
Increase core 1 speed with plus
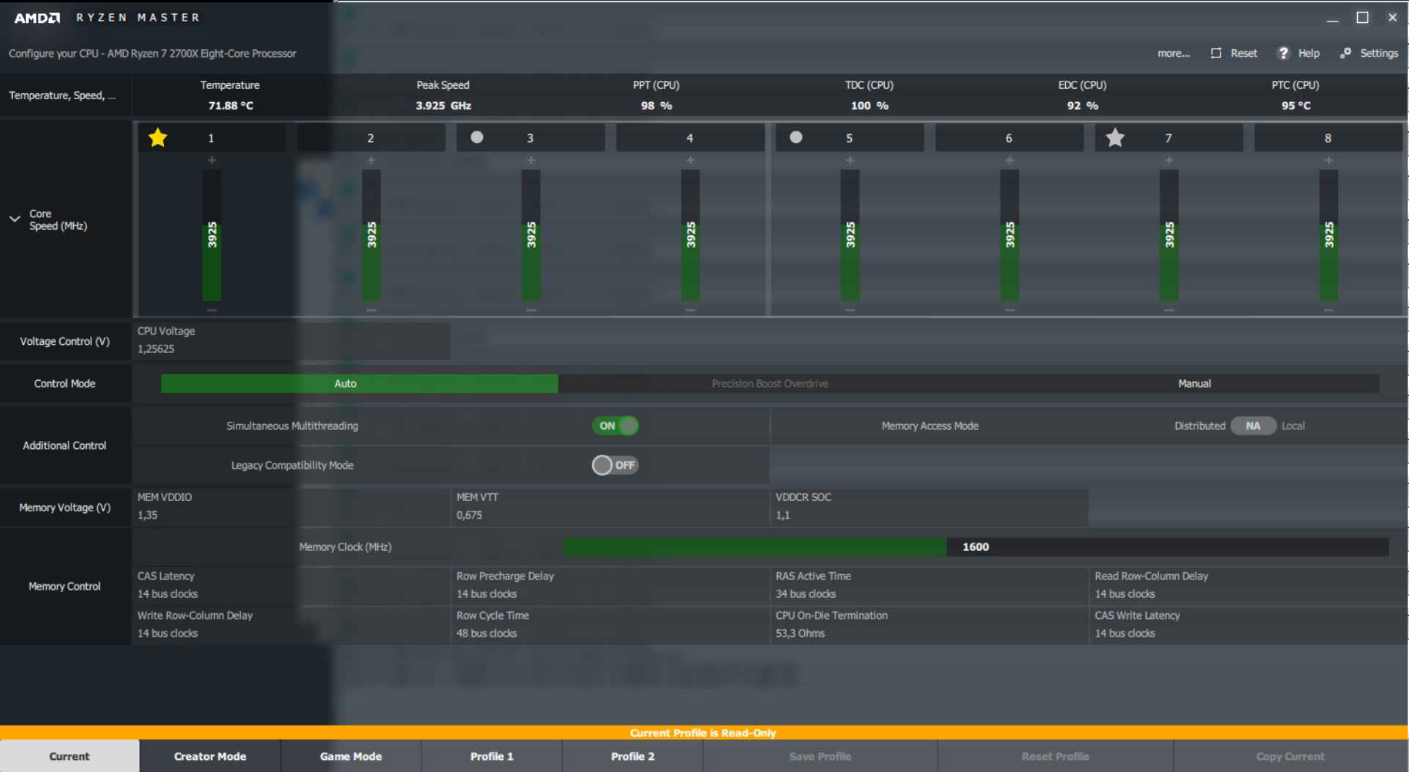pyautogui.click(x=211, y=160)
